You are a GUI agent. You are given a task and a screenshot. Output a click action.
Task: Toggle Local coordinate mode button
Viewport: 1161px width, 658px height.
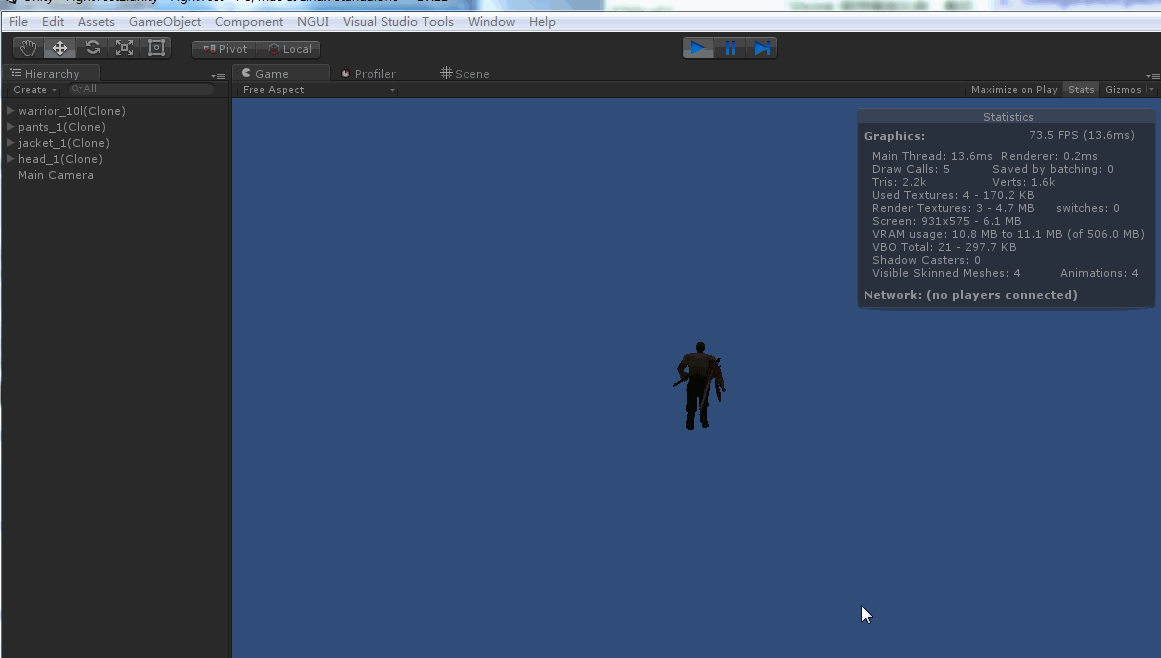coord(290,48)
